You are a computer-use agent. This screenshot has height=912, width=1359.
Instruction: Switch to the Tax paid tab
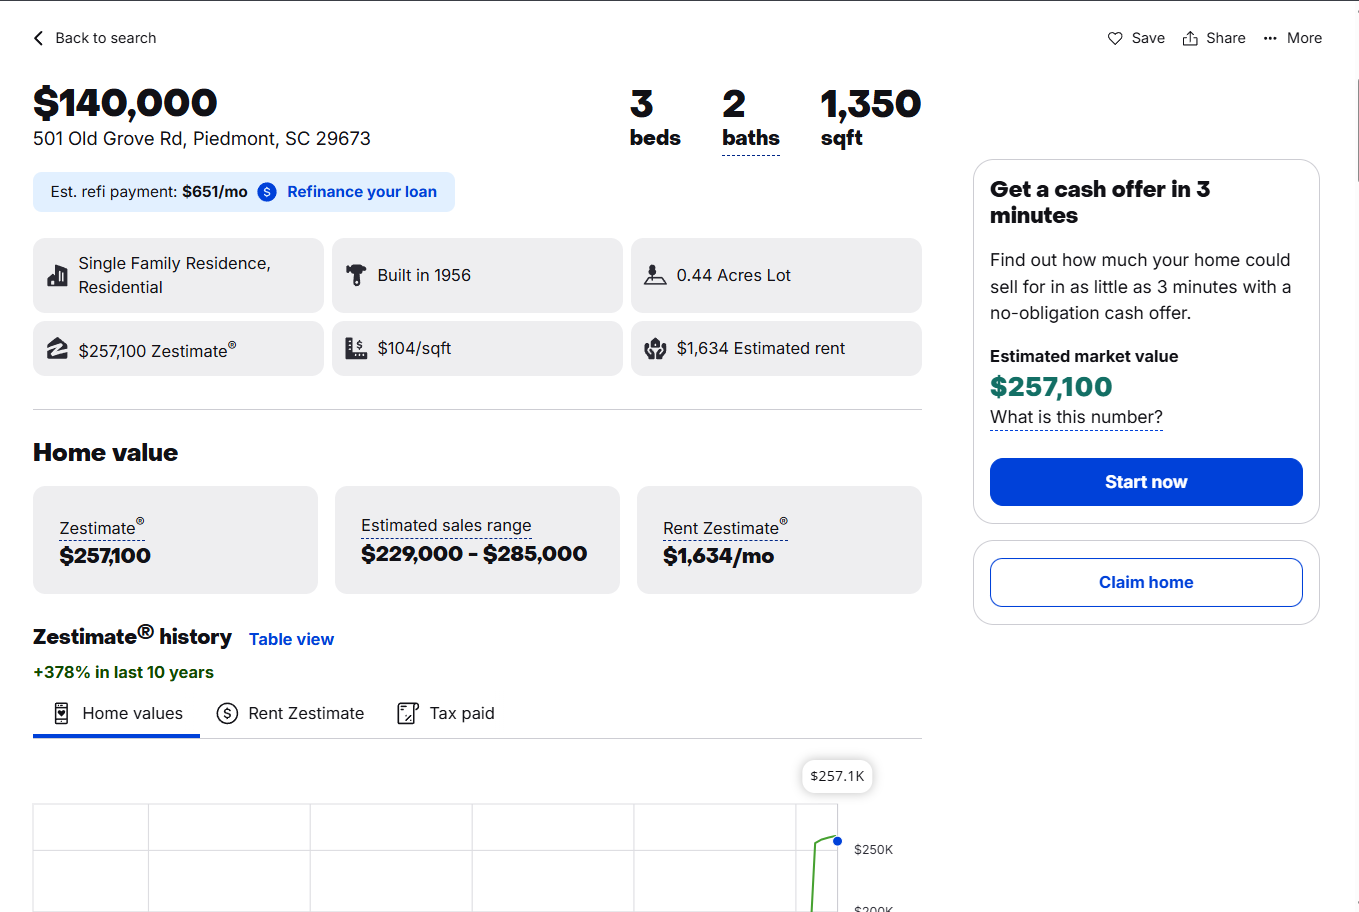click(x=446, y=714)
